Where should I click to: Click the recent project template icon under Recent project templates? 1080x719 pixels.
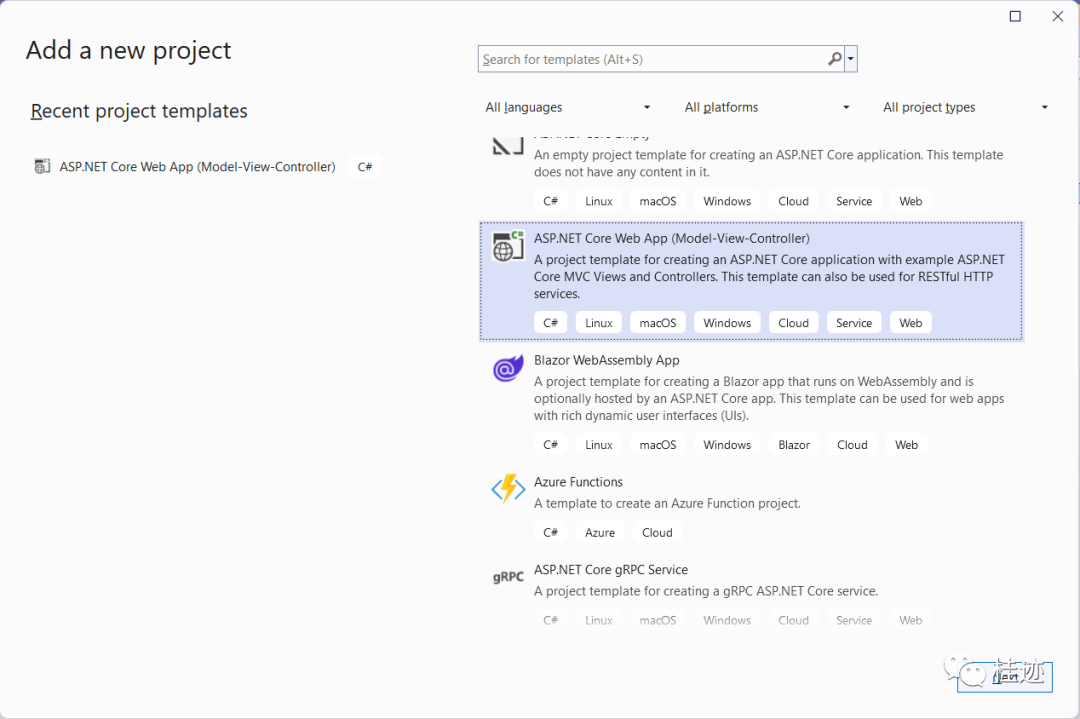(x=42, y=166)
